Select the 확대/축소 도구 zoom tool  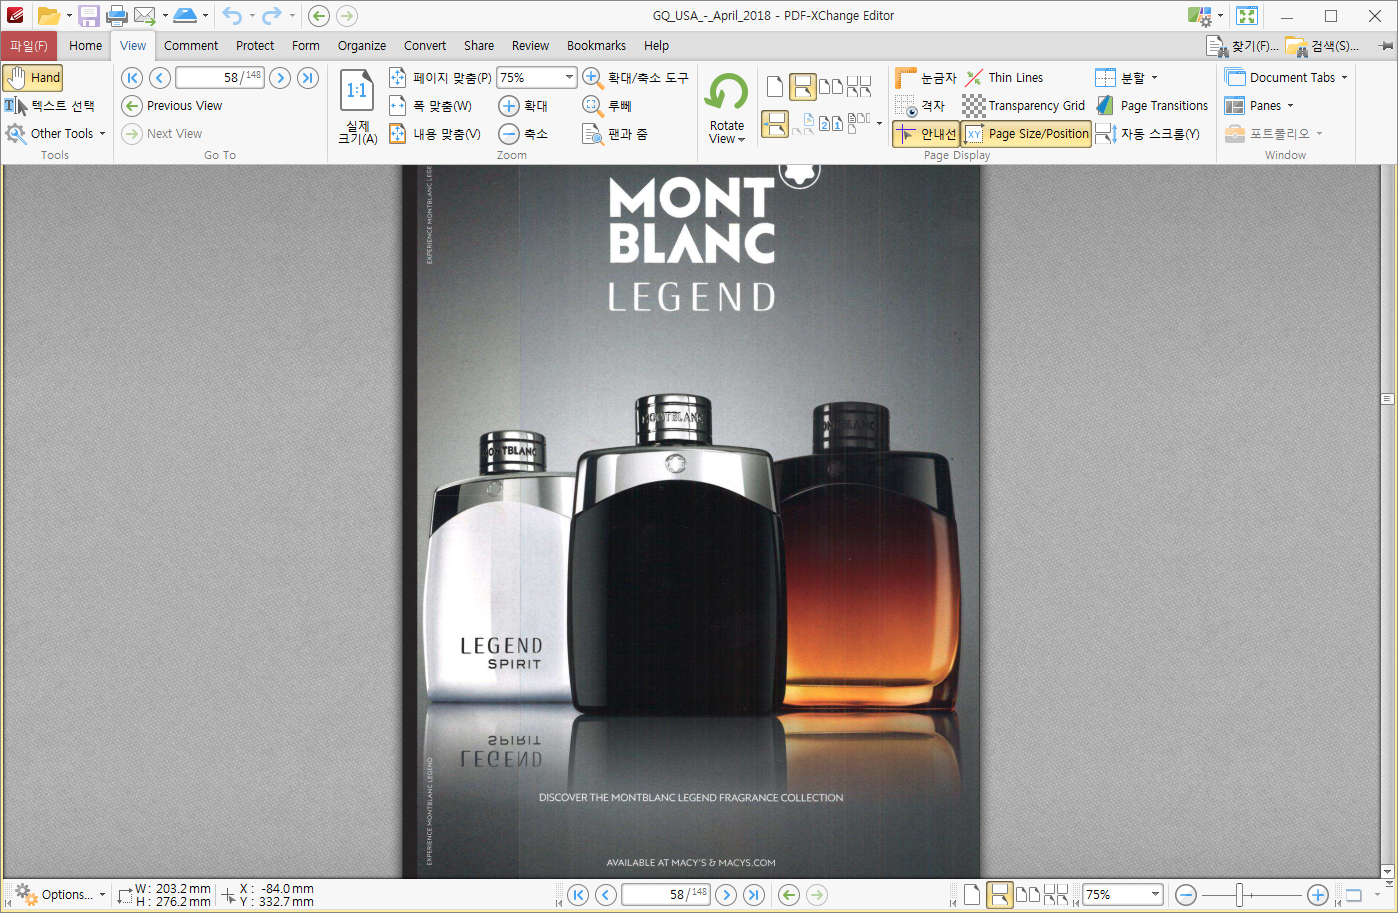coord(635,77)
